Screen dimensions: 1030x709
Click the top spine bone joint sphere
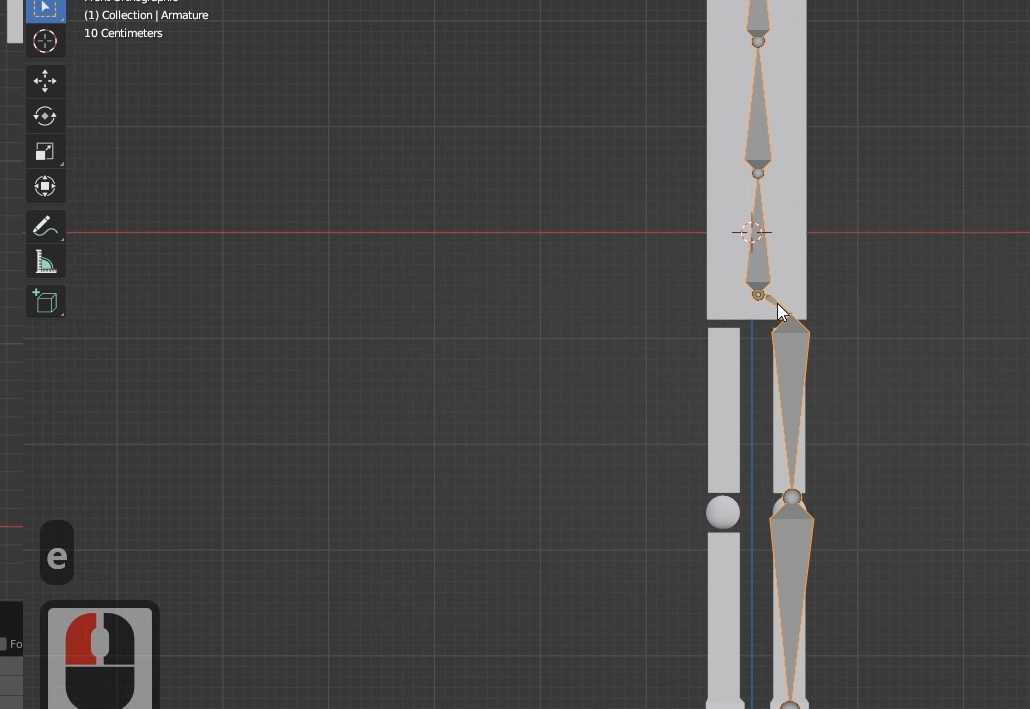point(758,41)
